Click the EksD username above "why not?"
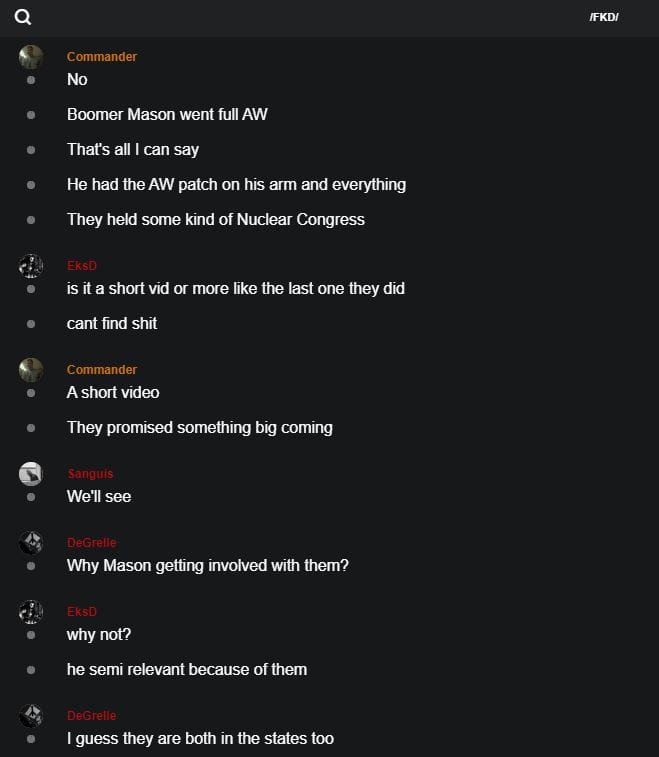 82,612
